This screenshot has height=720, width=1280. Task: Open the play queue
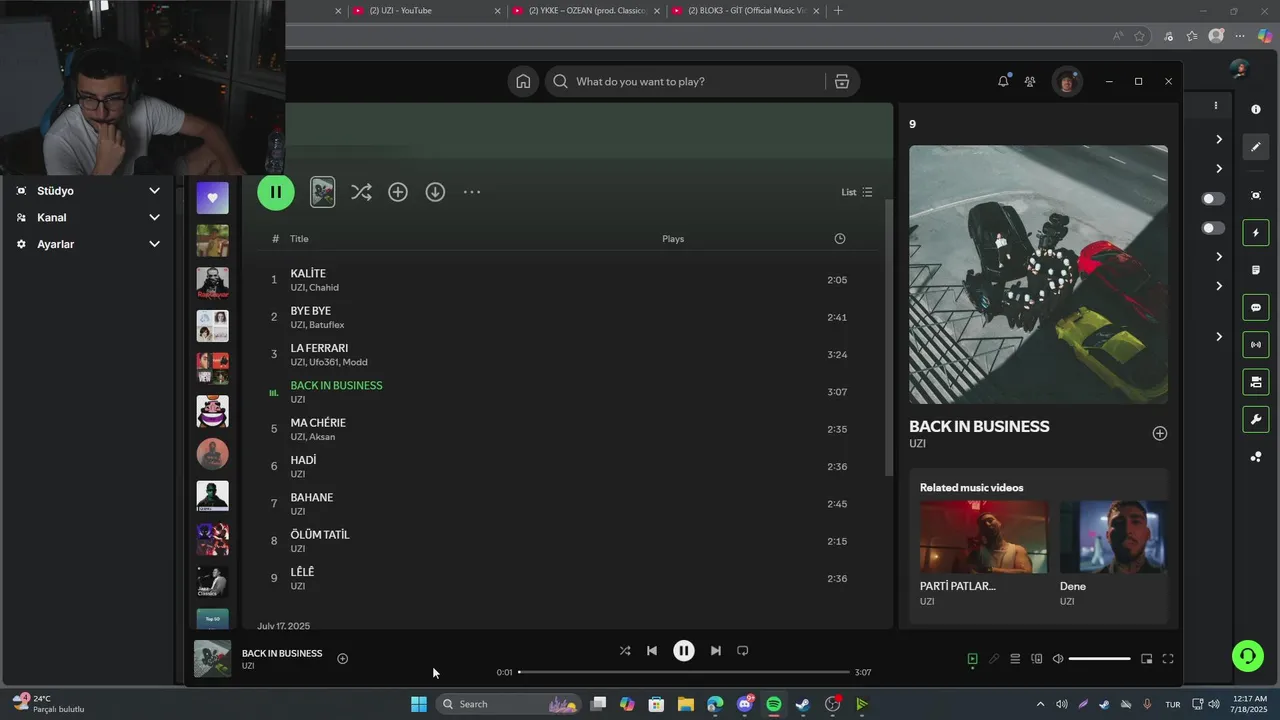tap(1015, 659)
